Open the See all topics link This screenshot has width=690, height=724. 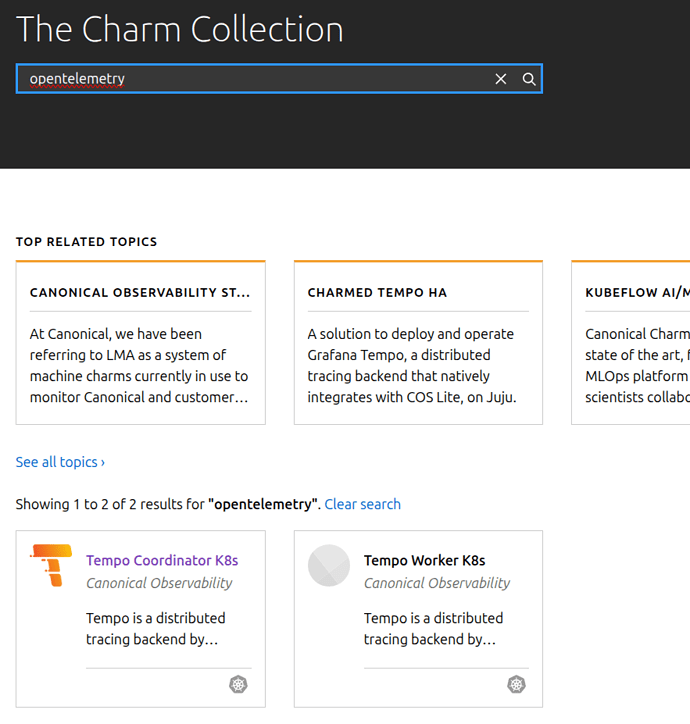click(x=60, y=462)
